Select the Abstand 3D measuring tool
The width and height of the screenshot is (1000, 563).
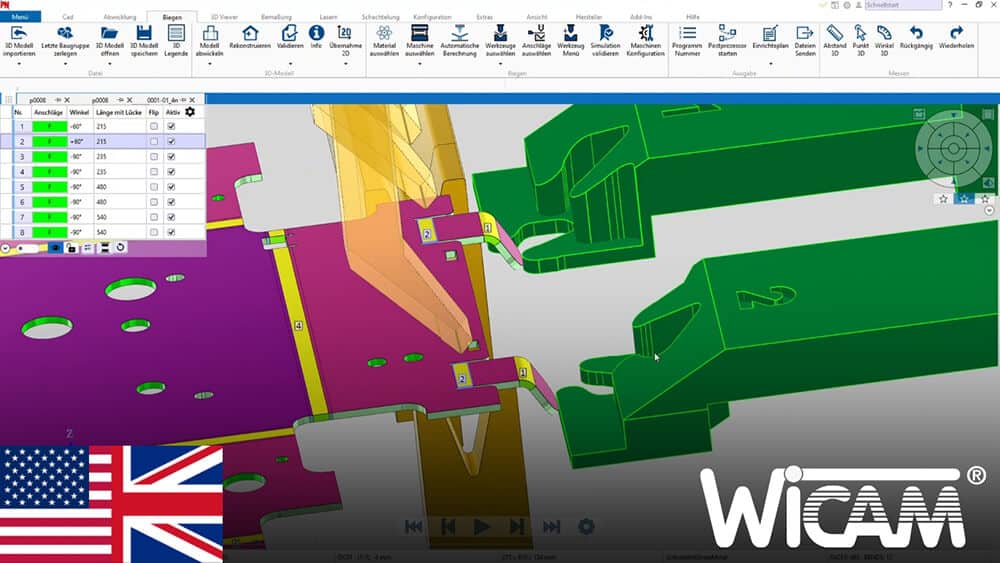coord(834,34)
